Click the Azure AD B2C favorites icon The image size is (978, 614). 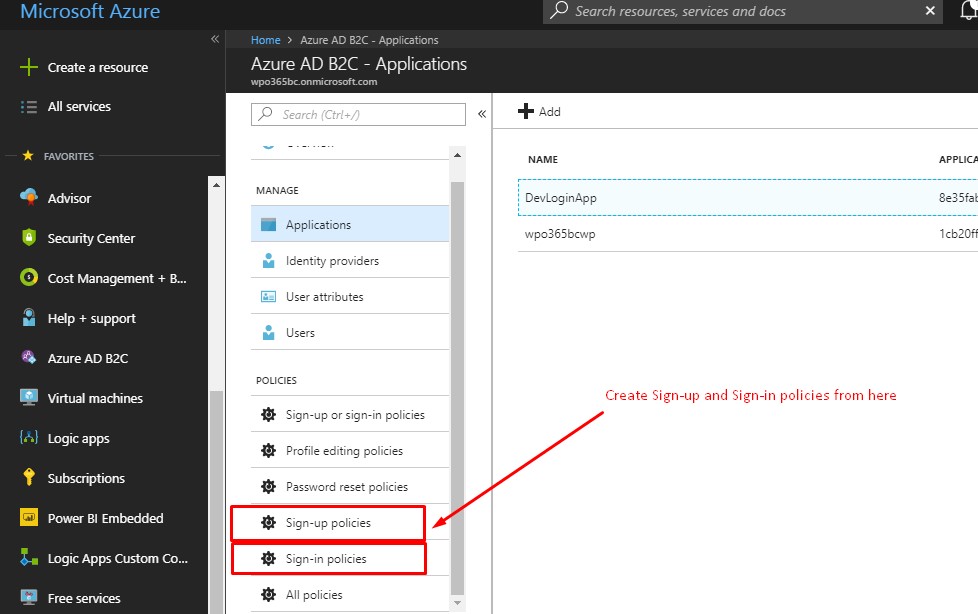click(x=29, y=358)
